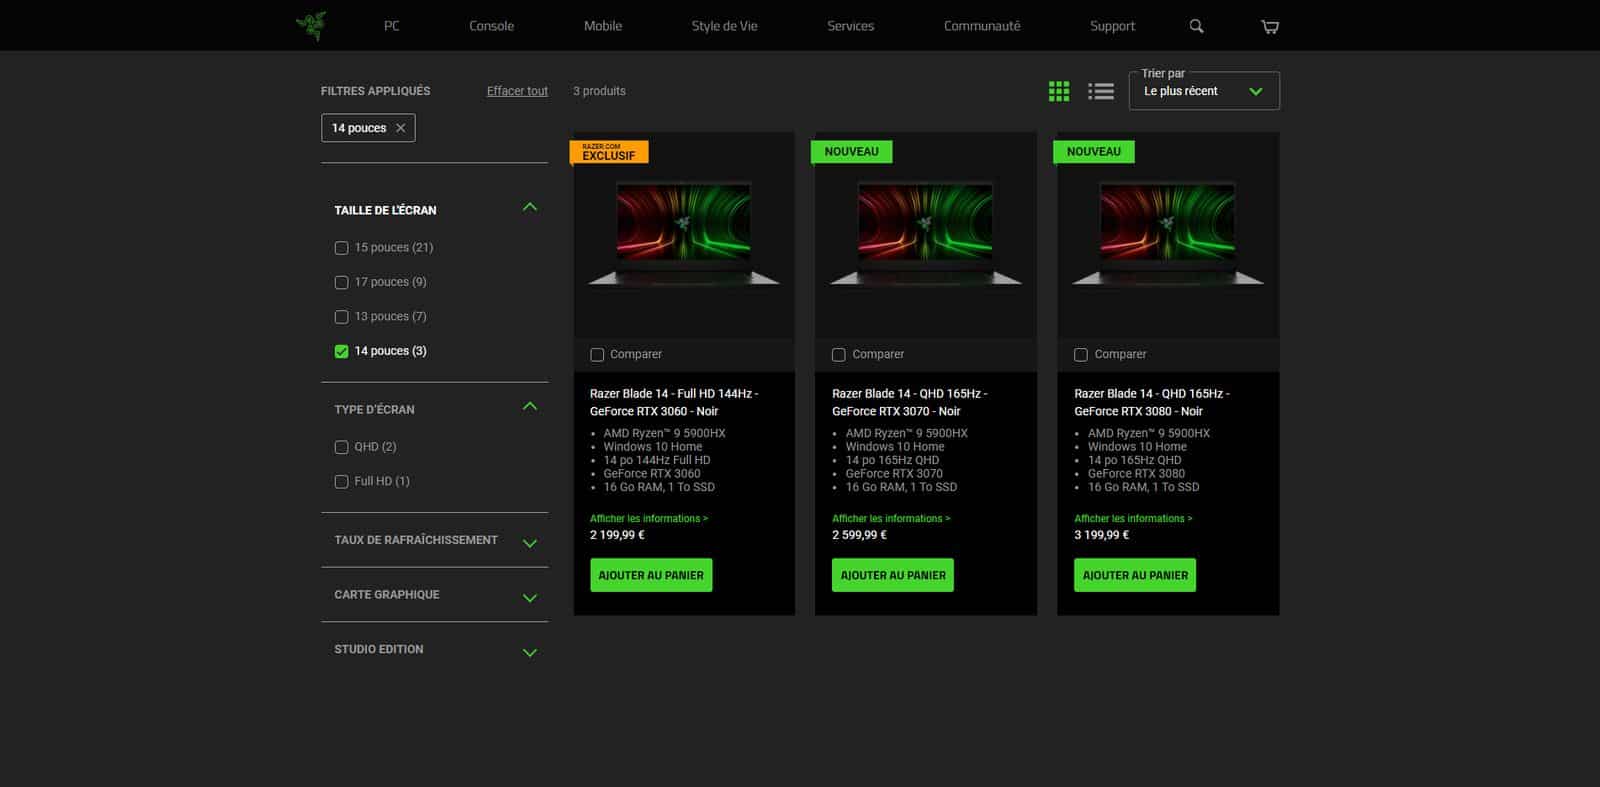Click the Filtres appliqués heading
Screen dimensions: 1600x787
pos(375,91)
